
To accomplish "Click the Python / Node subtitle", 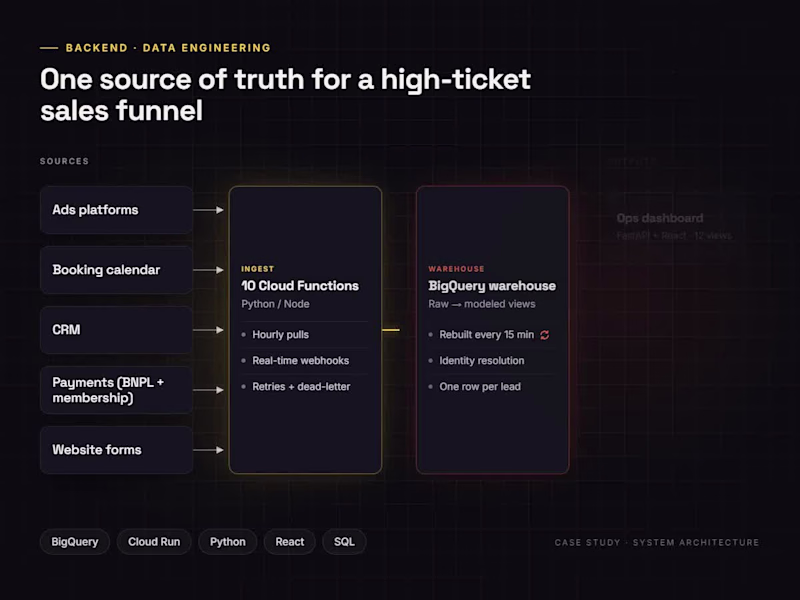I will tap(276, 304).
